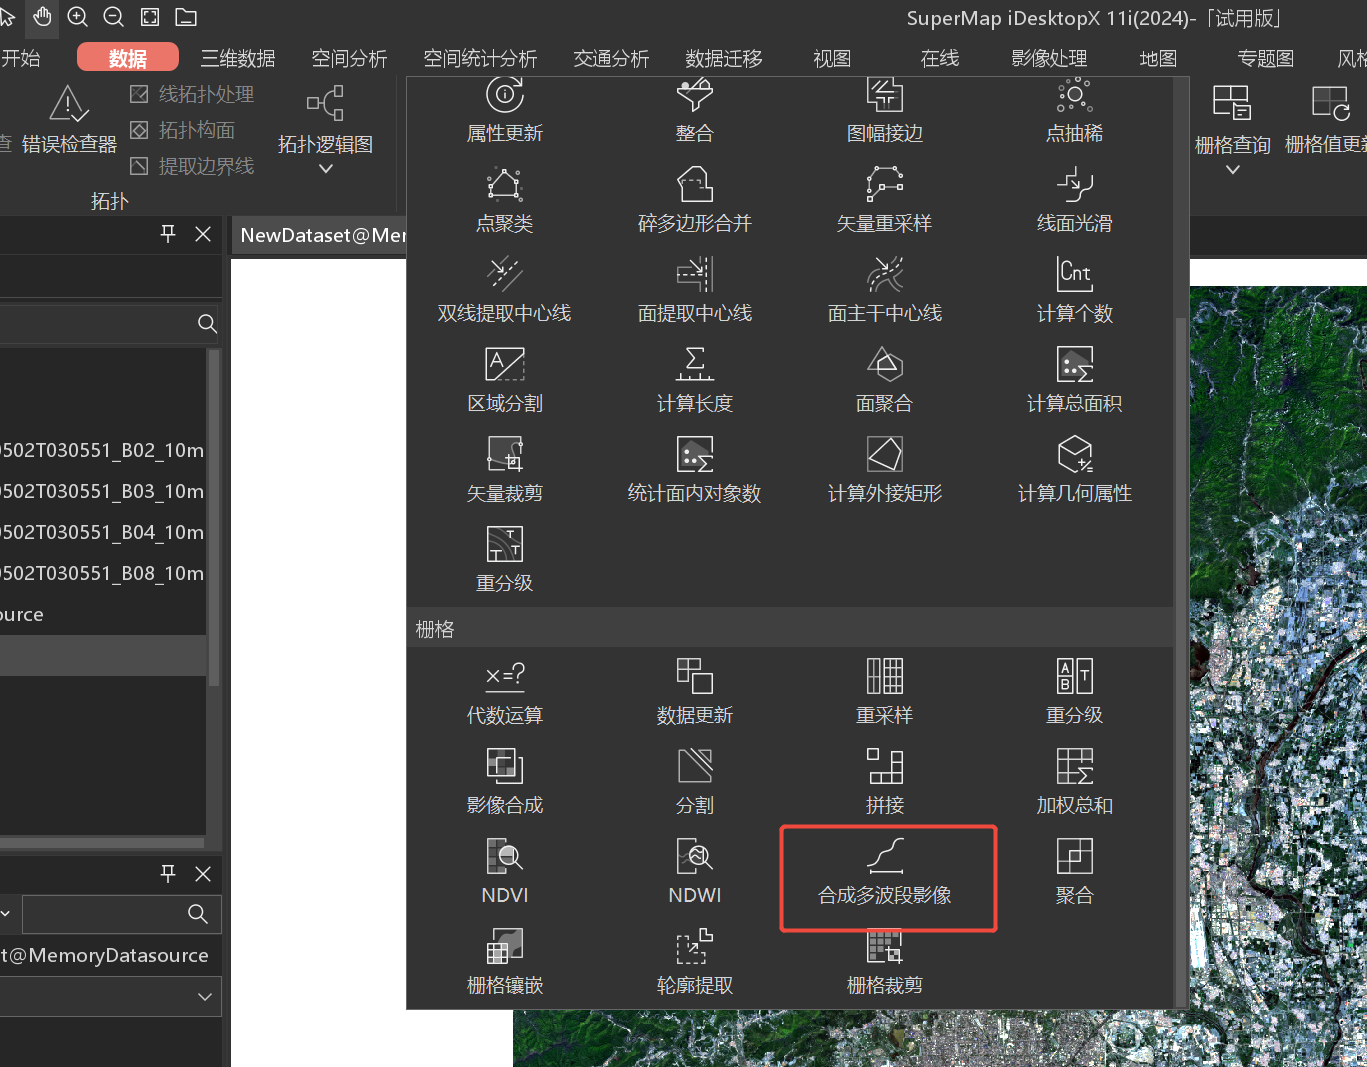Click the 计算个数 tool

[x=1075, y=291]
